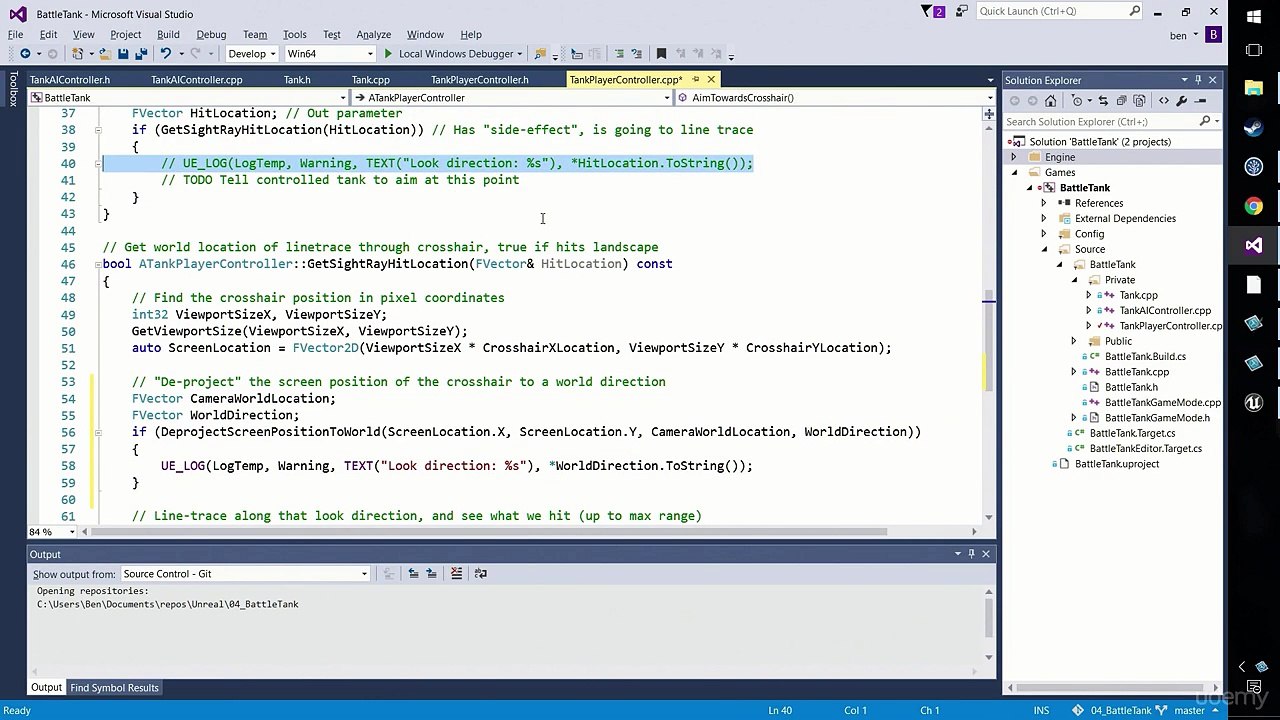
Task: Open Show output from Source Control dropdown
Action: (x=245, y=574)
